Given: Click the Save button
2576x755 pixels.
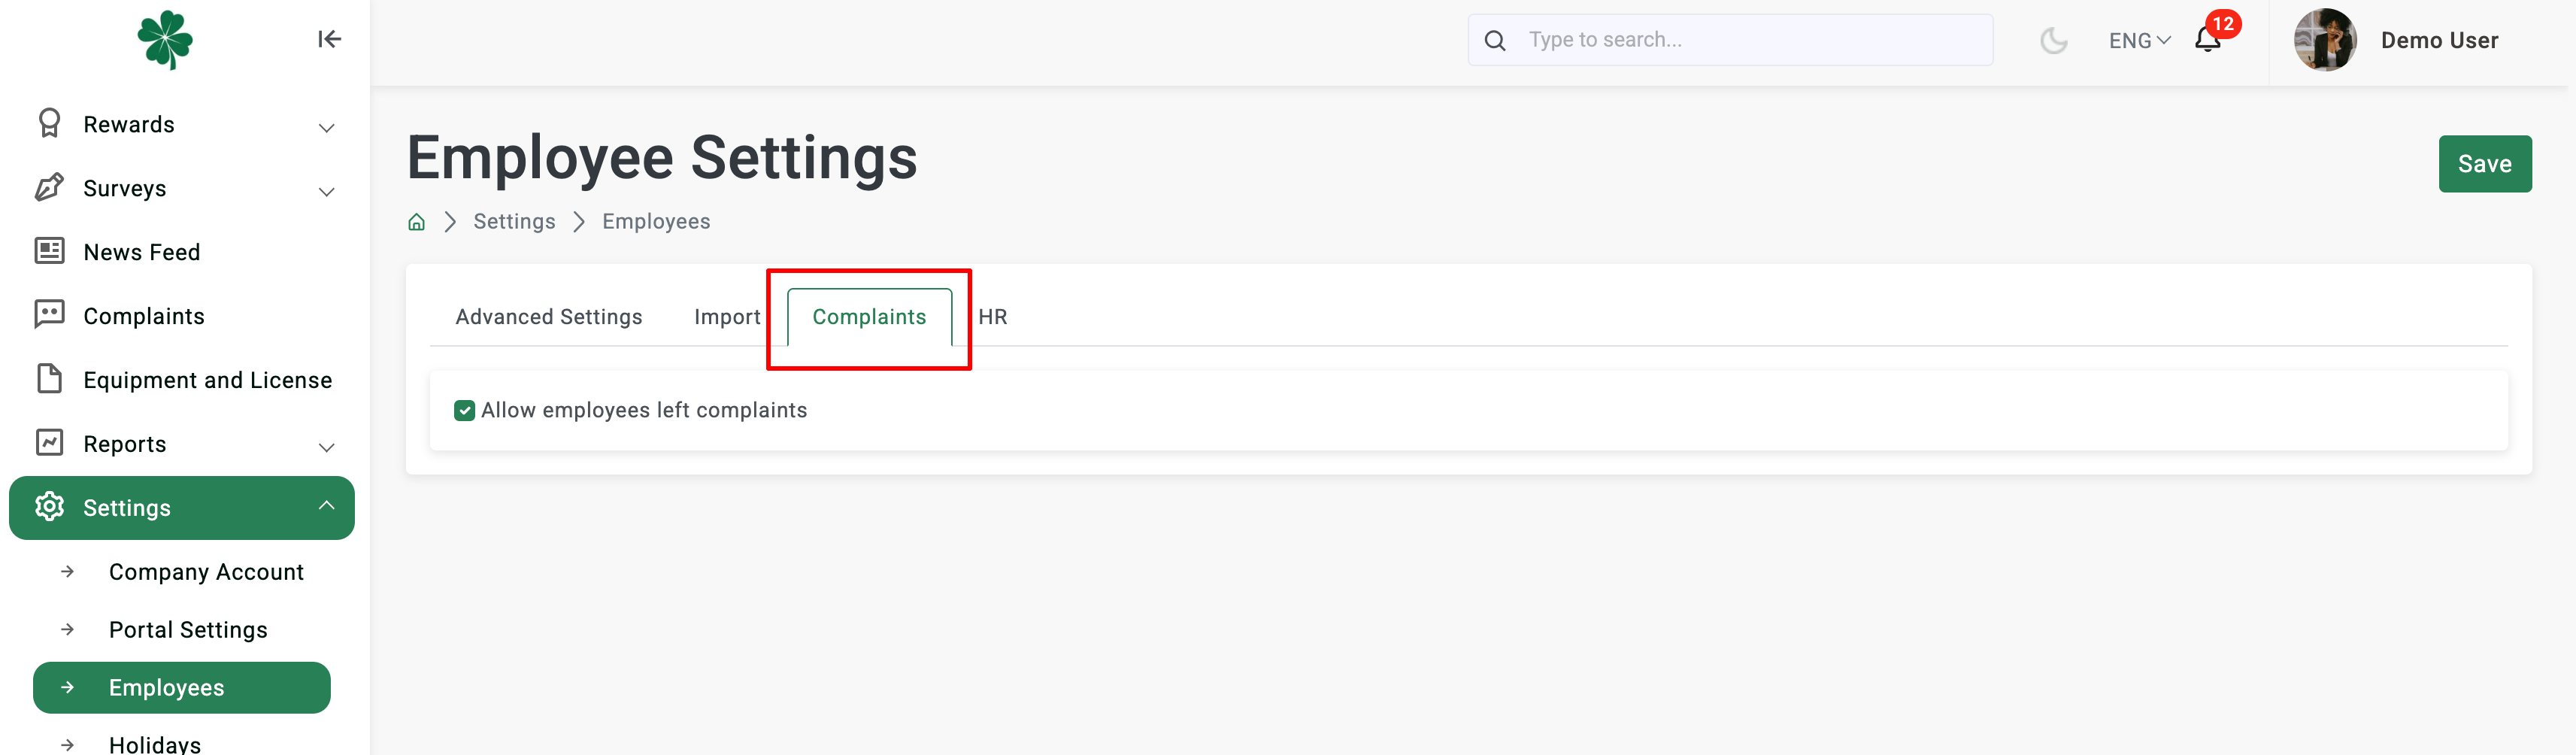Looking at the screenshot, I should 2484,164.
